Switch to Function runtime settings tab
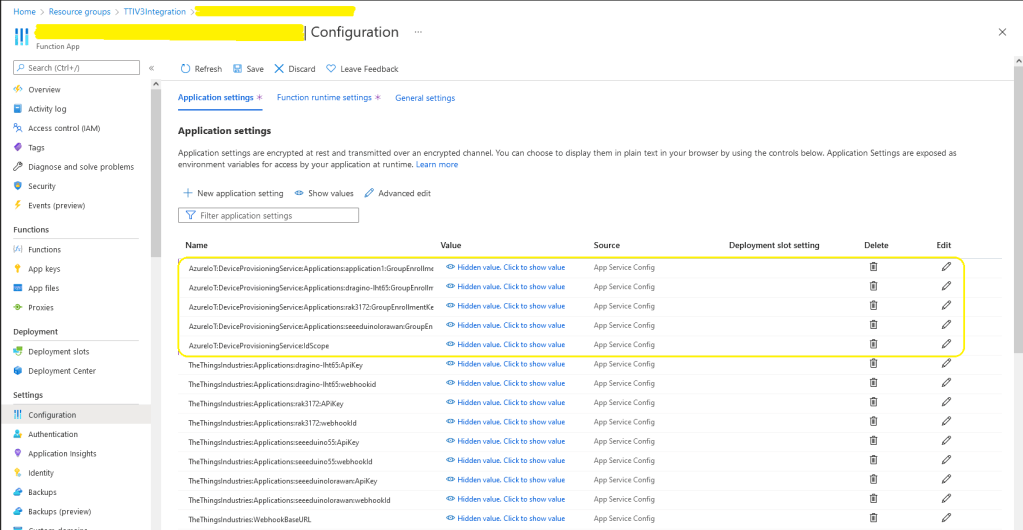Screen dimensions: 1023x530 323,98
